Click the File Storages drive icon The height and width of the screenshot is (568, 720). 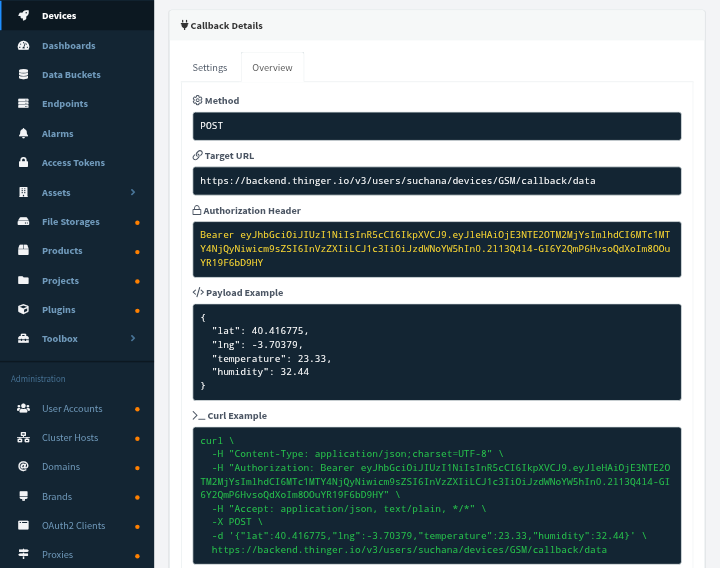tap(23, 221)
